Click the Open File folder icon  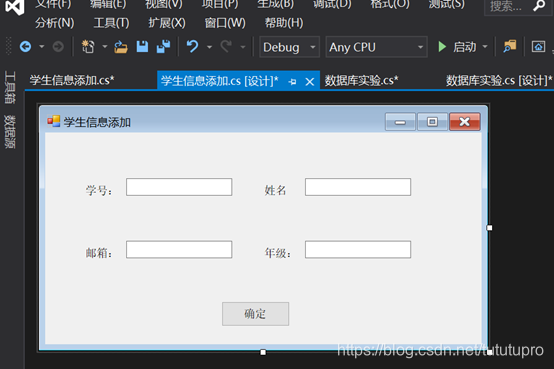[120, 47]
